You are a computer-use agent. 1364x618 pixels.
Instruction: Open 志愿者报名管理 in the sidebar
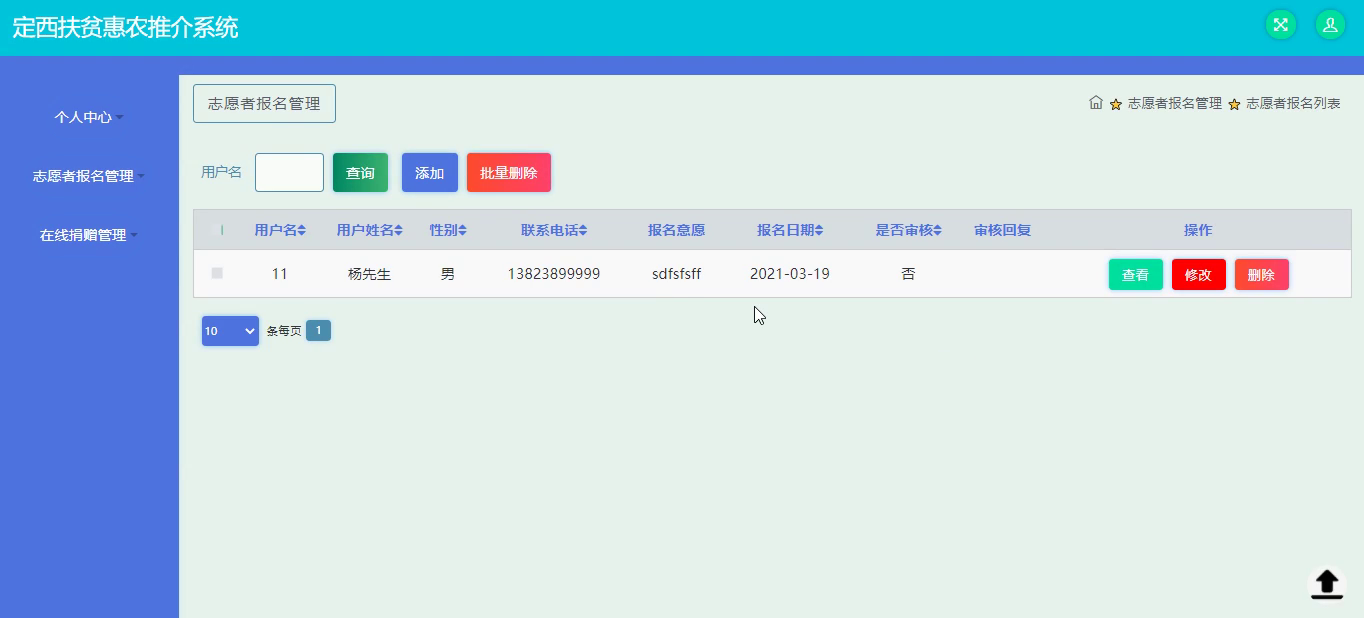(89, 176)
